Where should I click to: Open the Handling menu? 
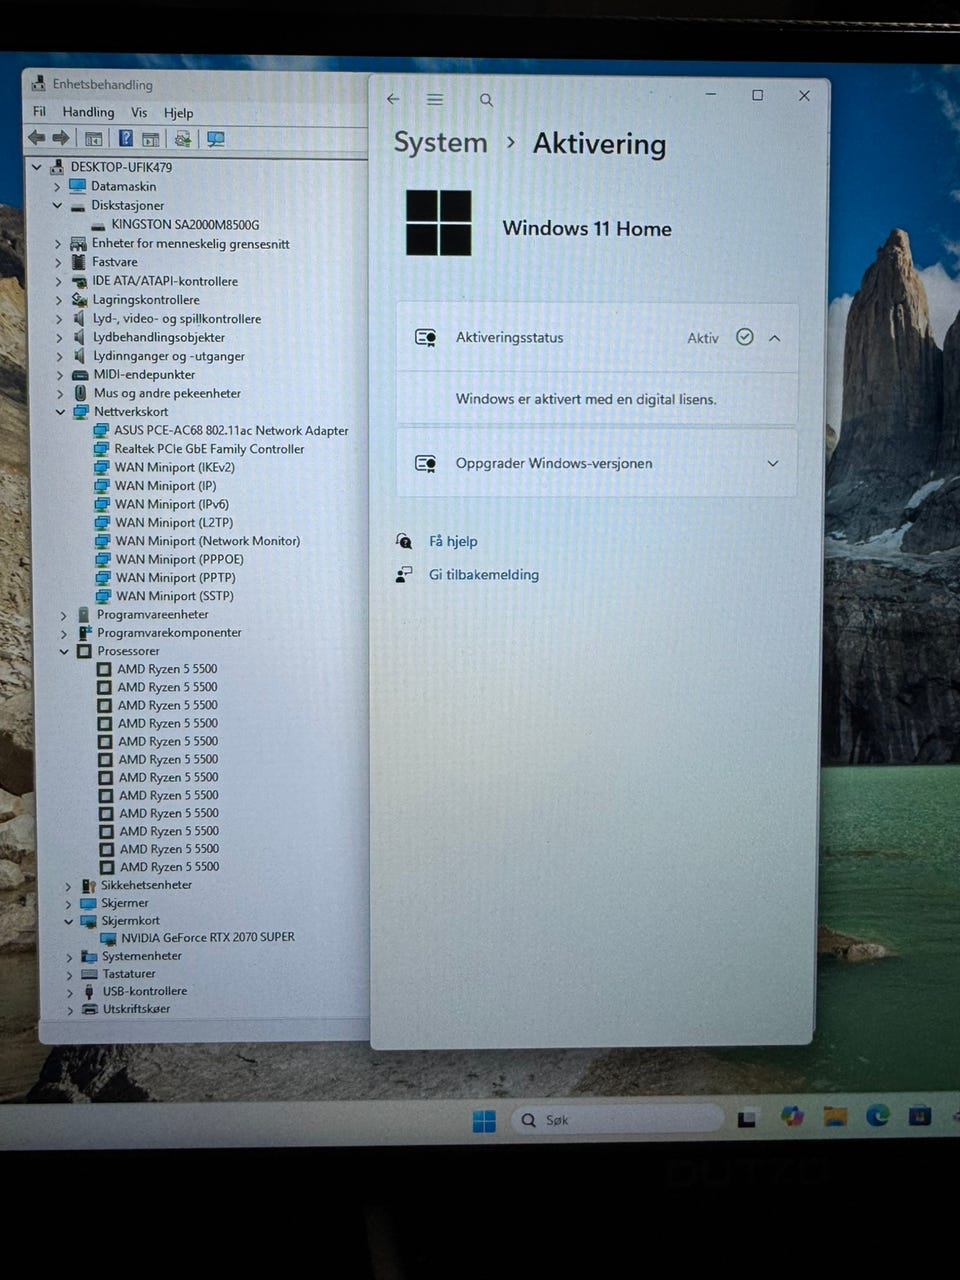(88, 112)
